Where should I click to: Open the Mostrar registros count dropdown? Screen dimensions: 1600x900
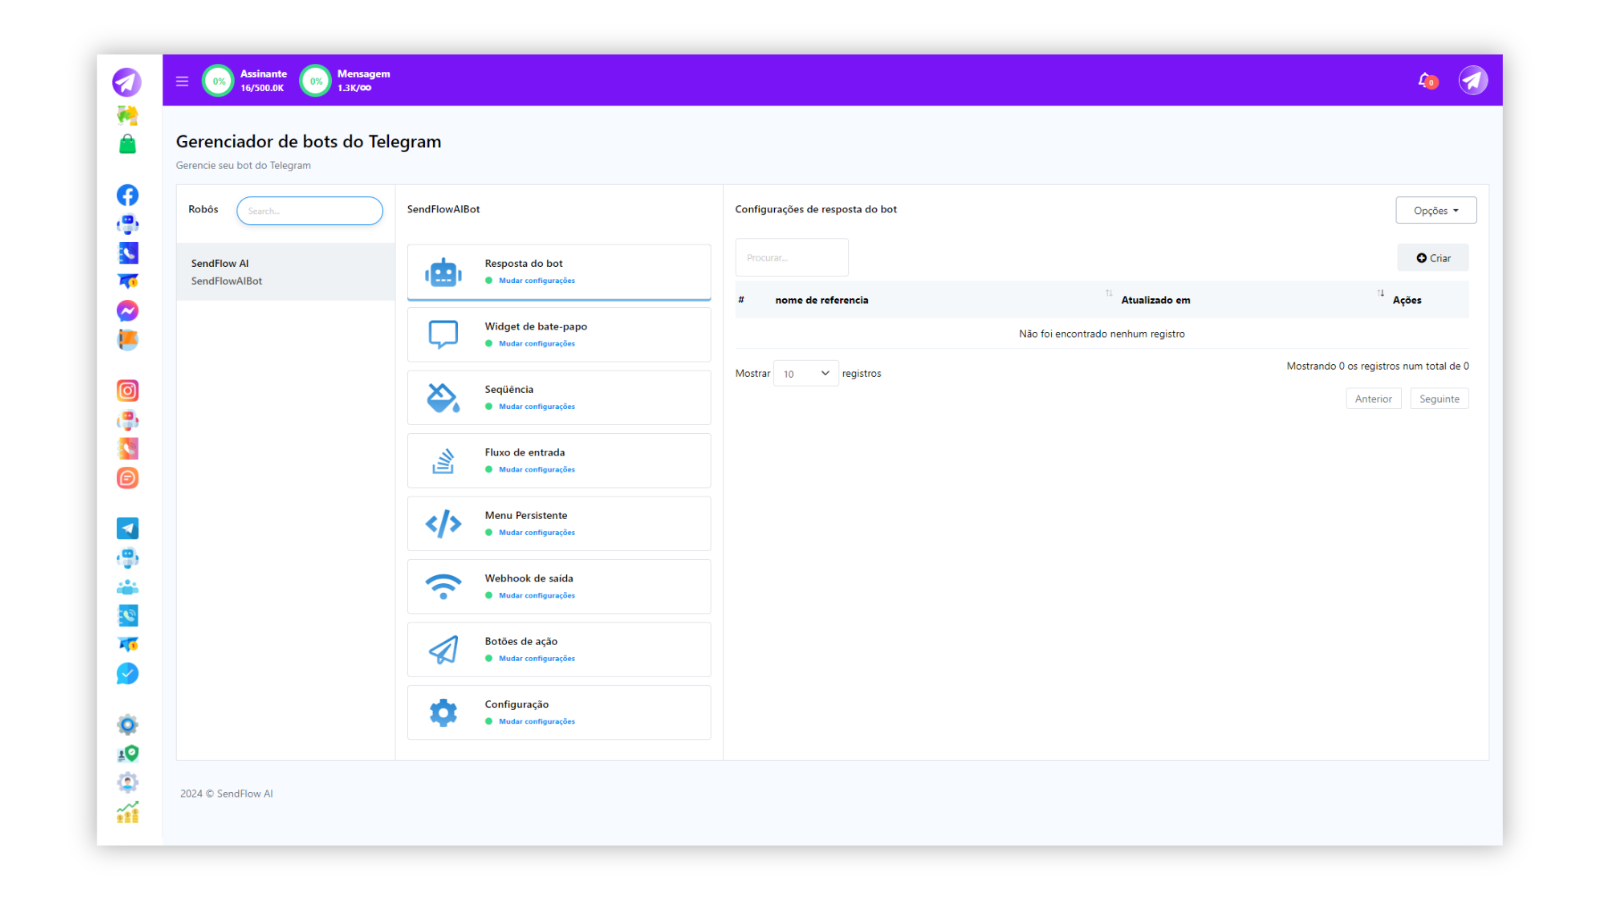click(x=806, y=373)
